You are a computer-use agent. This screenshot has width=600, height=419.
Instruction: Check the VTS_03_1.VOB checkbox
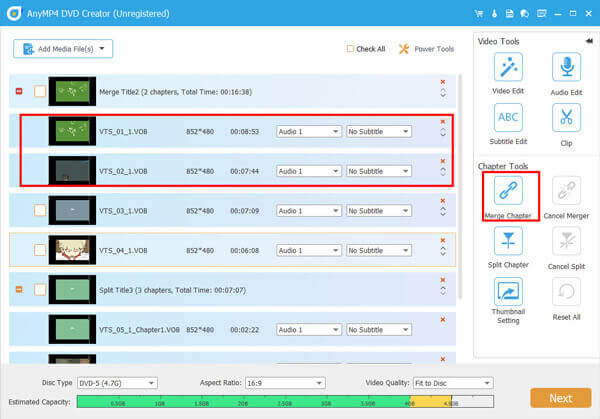pyautogui.click(x=40, y=210)
